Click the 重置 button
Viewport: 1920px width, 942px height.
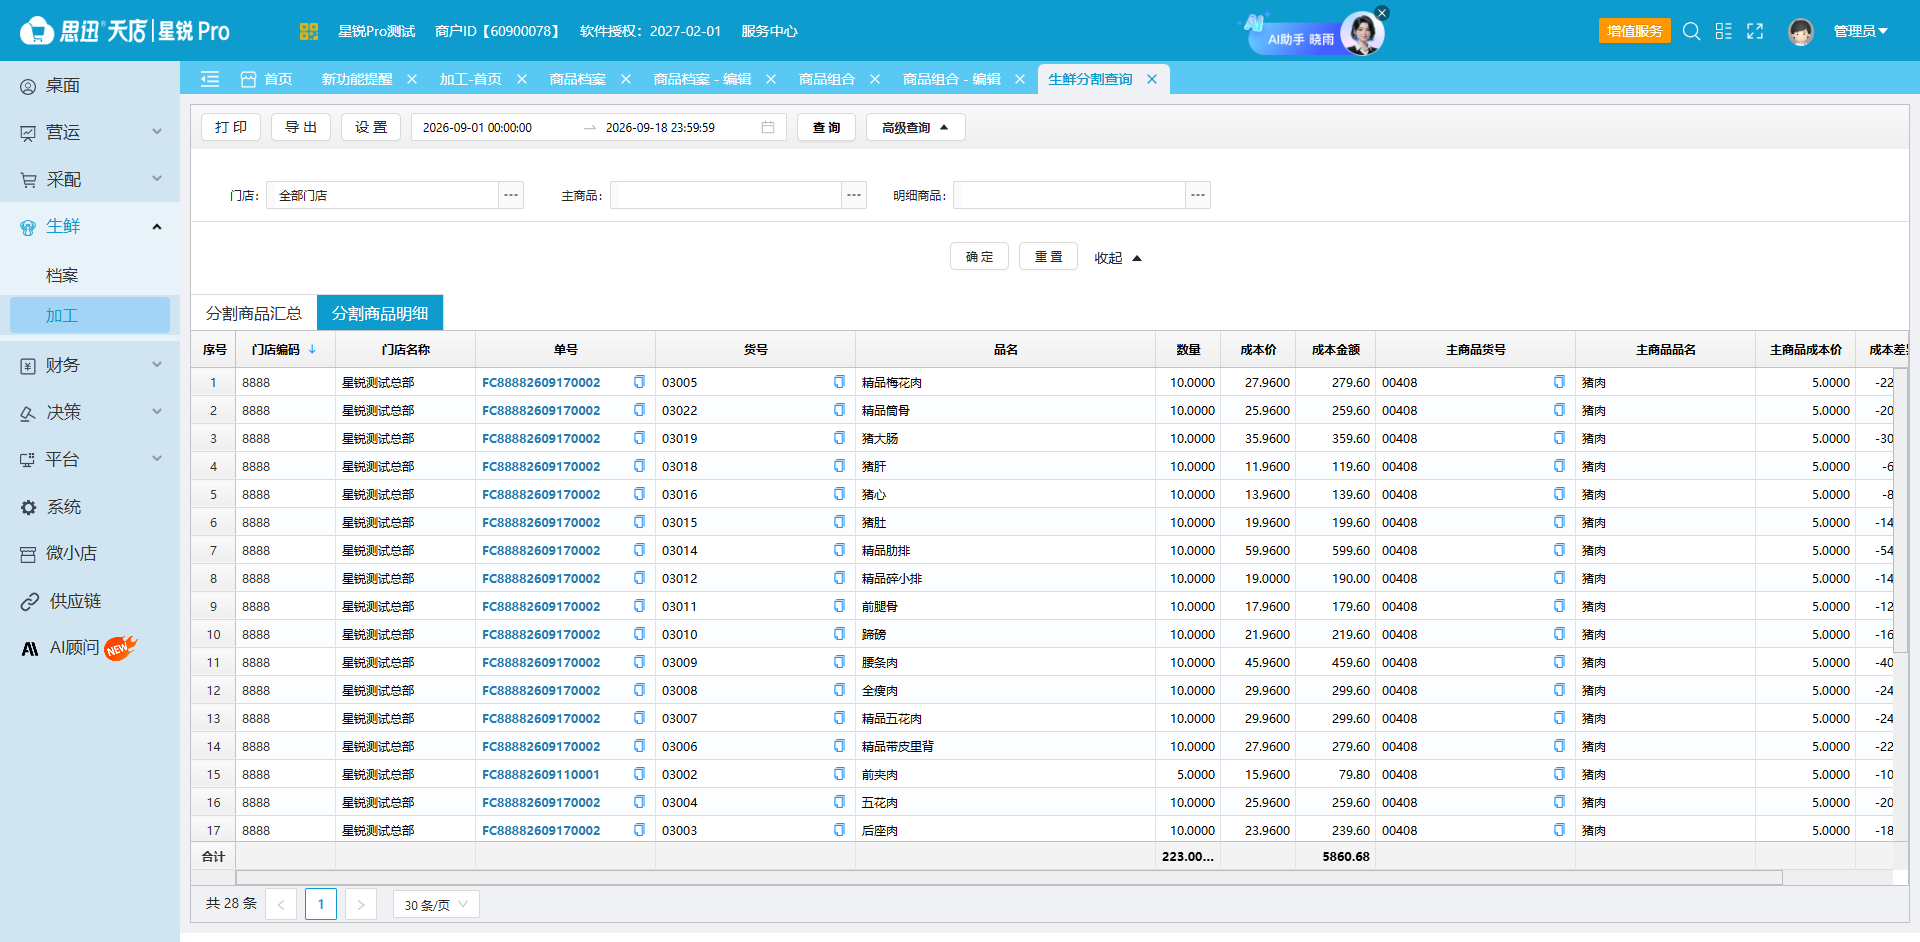(1048, 257)
